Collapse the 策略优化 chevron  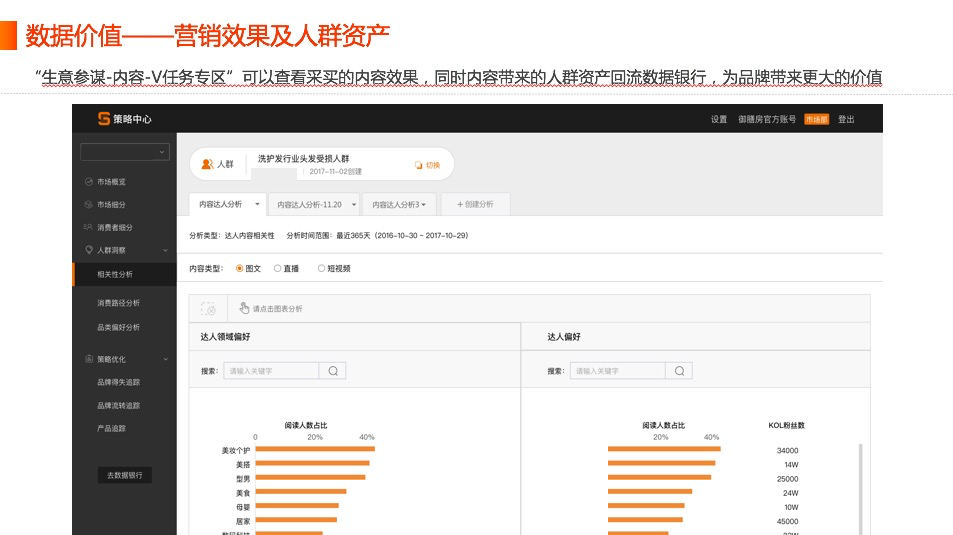point(165,359)
